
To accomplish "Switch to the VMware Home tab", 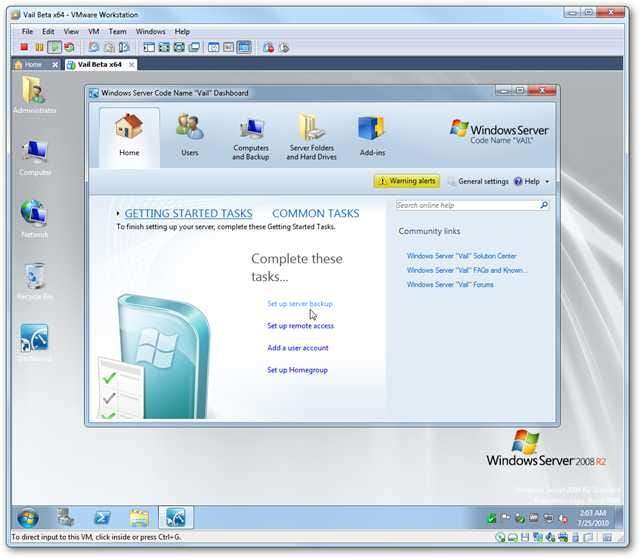I will click(x=28, y=64).
